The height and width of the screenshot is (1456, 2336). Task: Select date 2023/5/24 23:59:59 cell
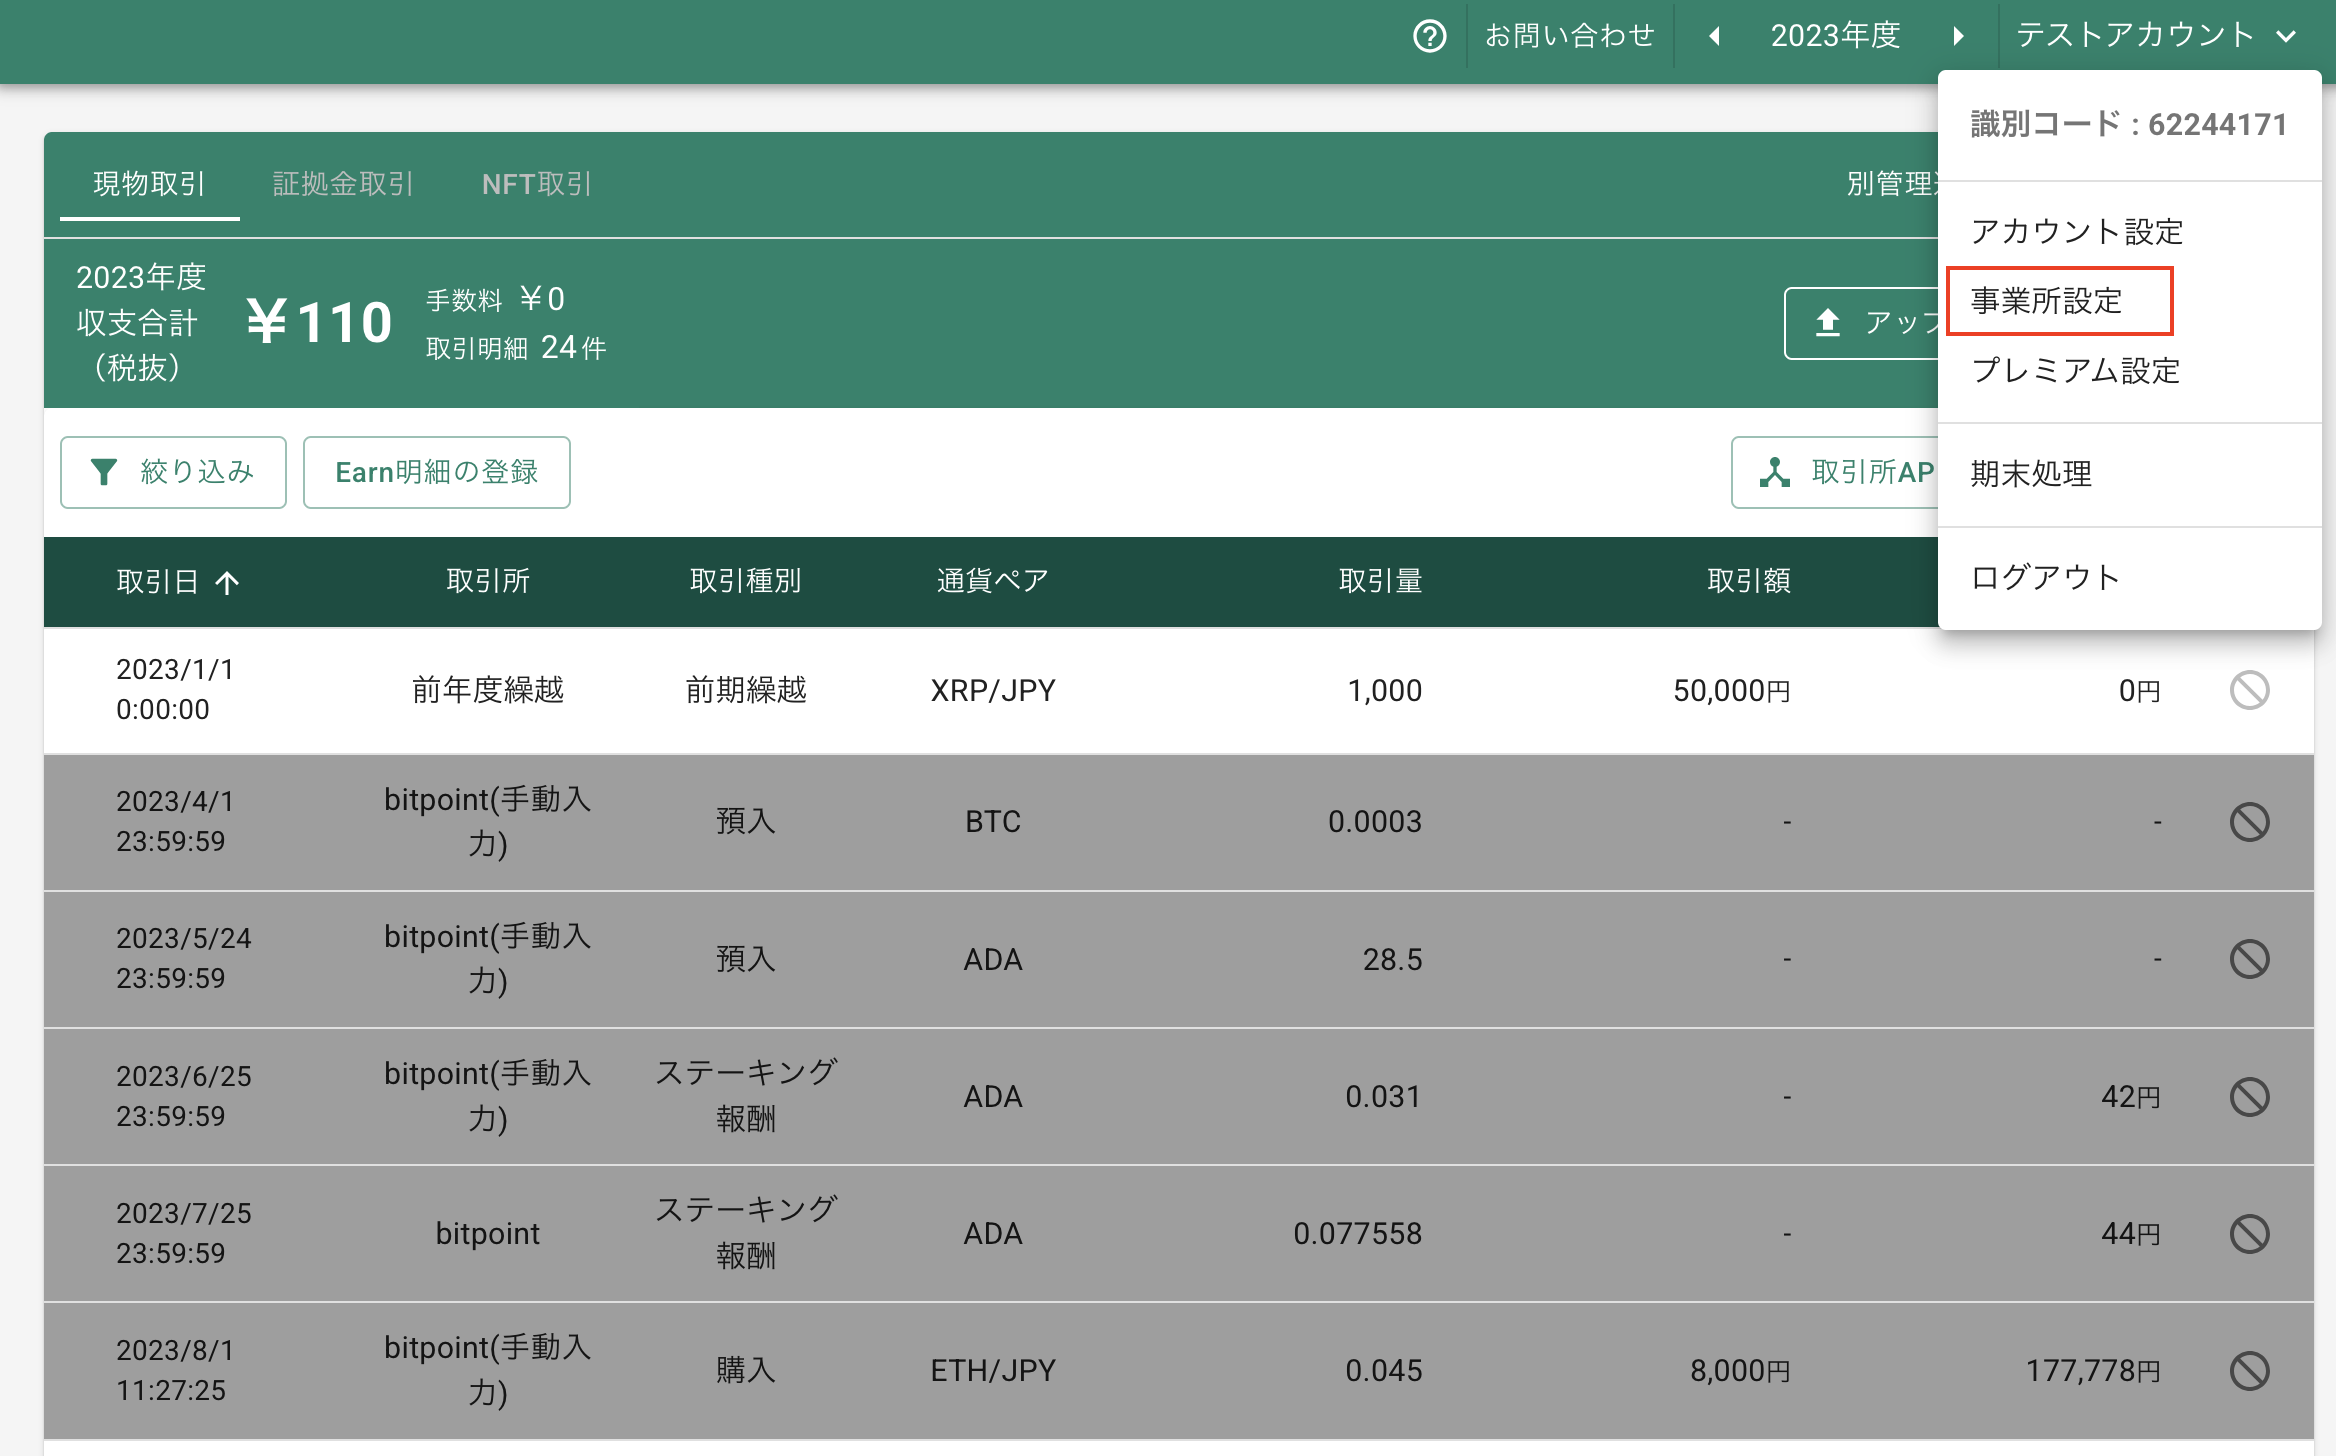(x=184, y=958)
